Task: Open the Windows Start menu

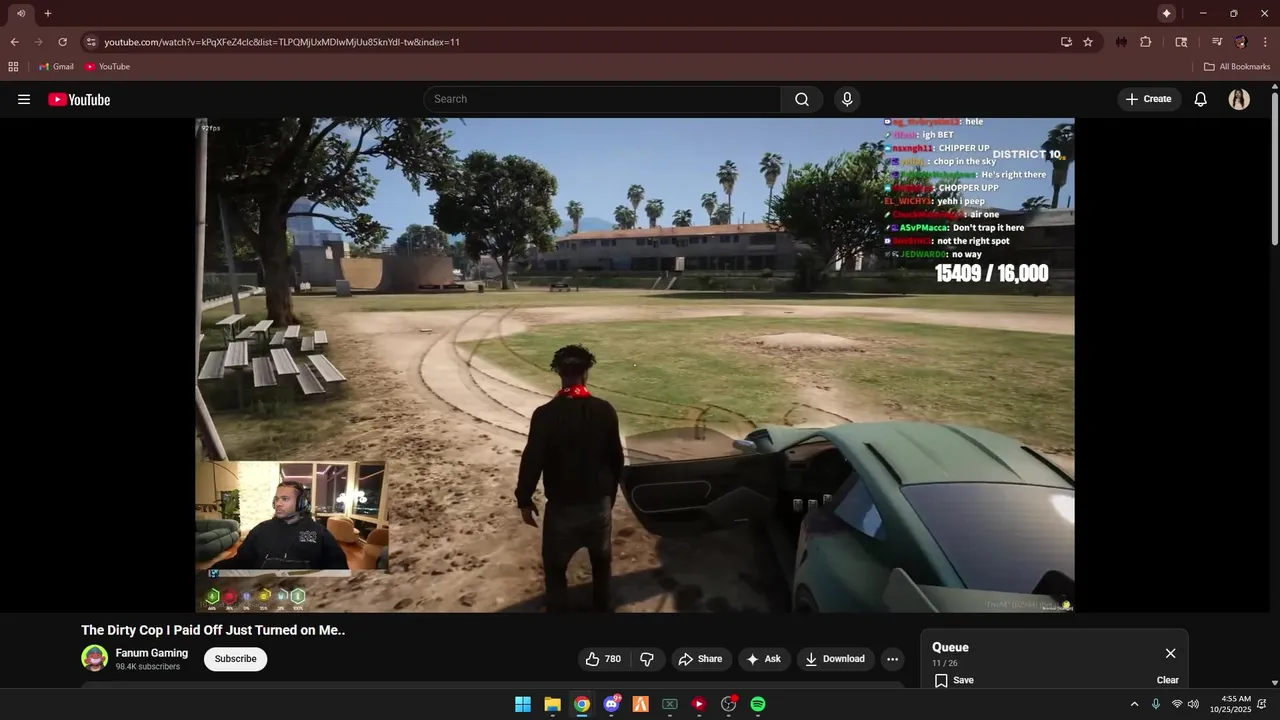Action: pos(523,704)
